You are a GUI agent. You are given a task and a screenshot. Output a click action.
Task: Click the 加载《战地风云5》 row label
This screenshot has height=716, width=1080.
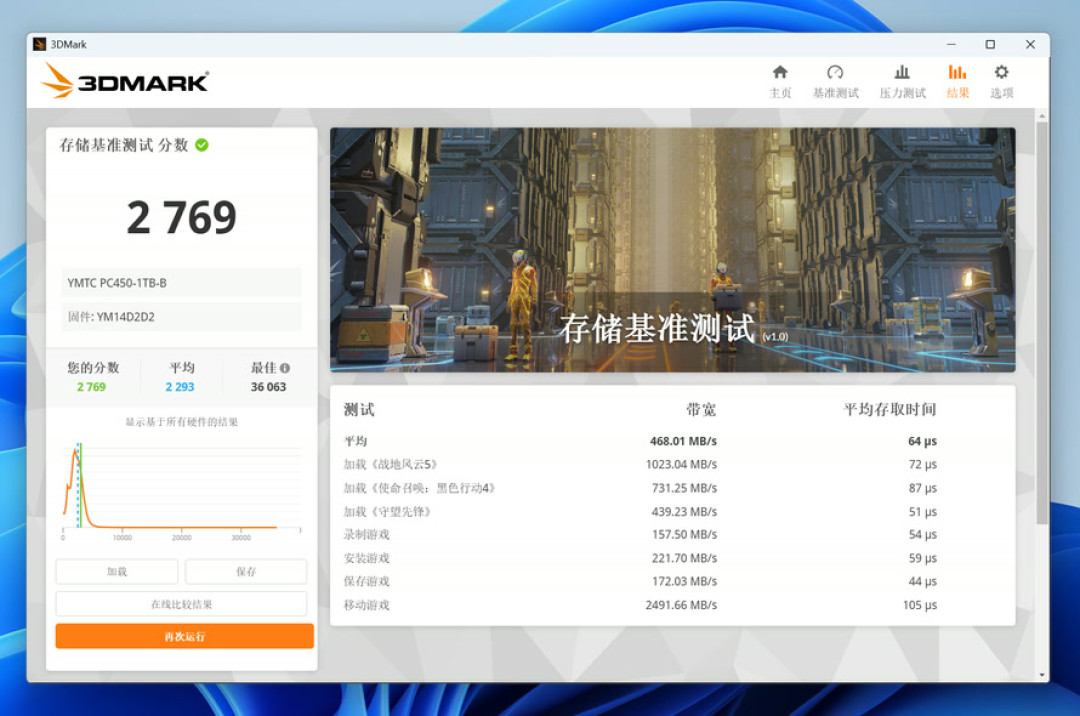[391, 465]
